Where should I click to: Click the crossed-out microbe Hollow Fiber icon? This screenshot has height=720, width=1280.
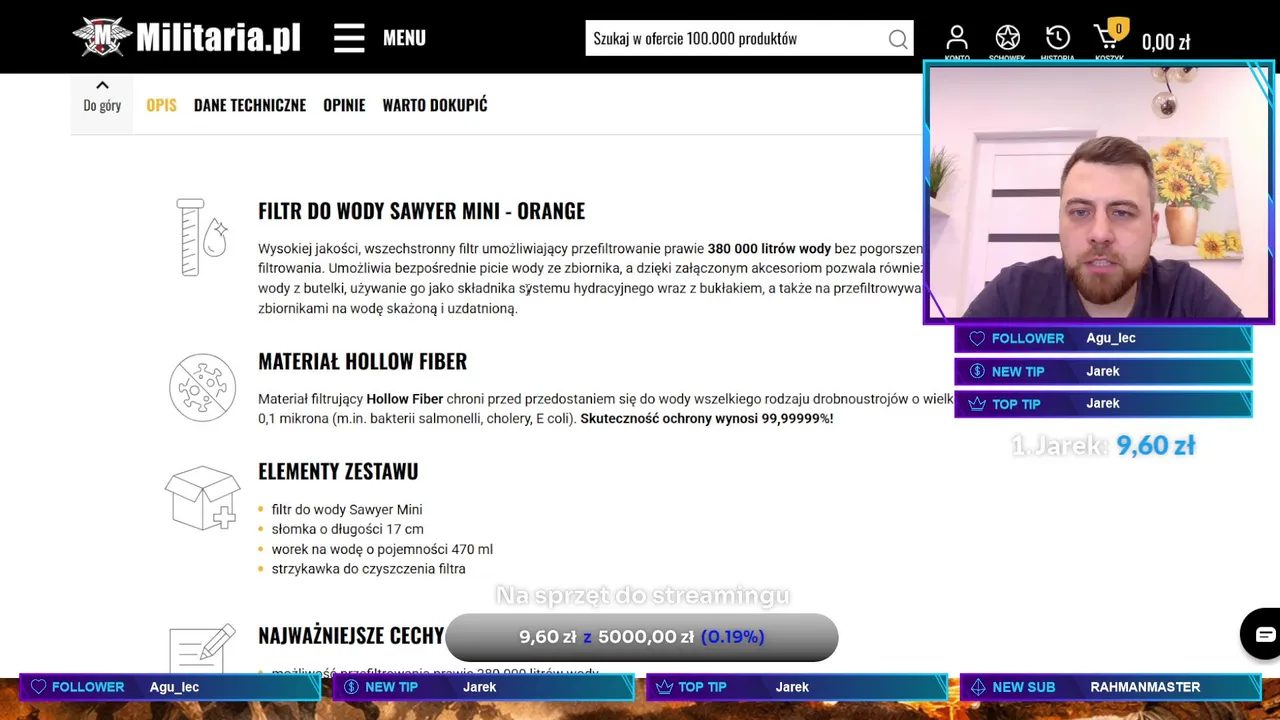pos(202,387)
